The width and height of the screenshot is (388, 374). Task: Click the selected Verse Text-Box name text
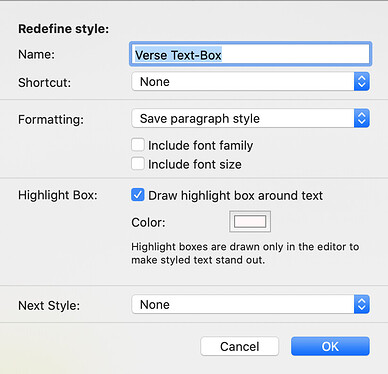tap(178, 55)
